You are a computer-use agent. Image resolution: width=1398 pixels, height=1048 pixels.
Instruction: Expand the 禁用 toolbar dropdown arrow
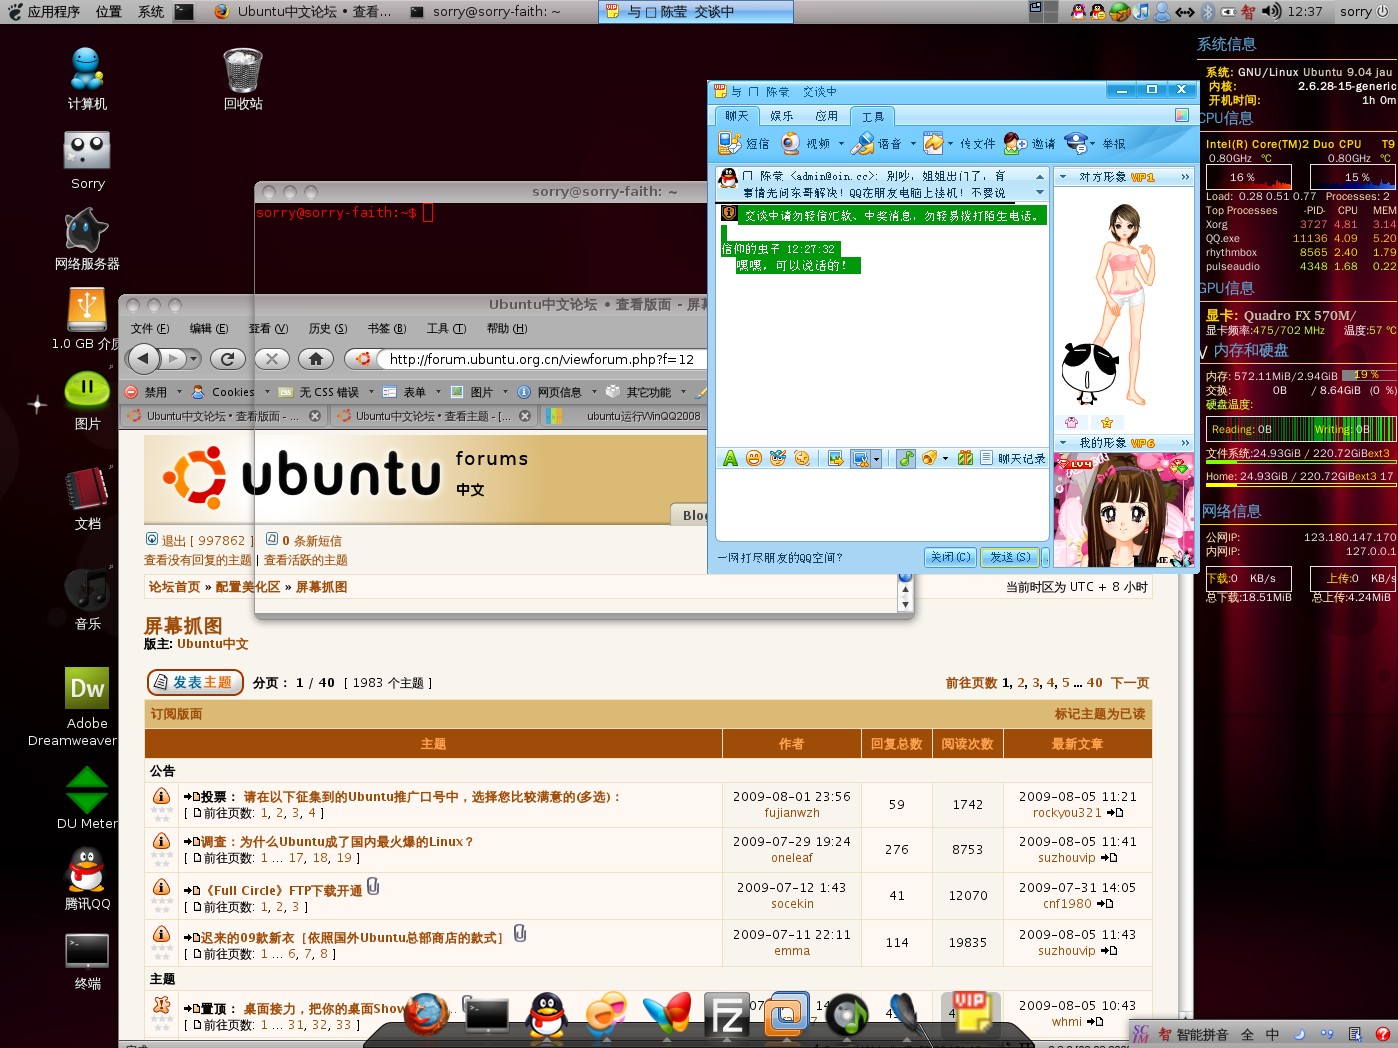click(x=179, y=392)
